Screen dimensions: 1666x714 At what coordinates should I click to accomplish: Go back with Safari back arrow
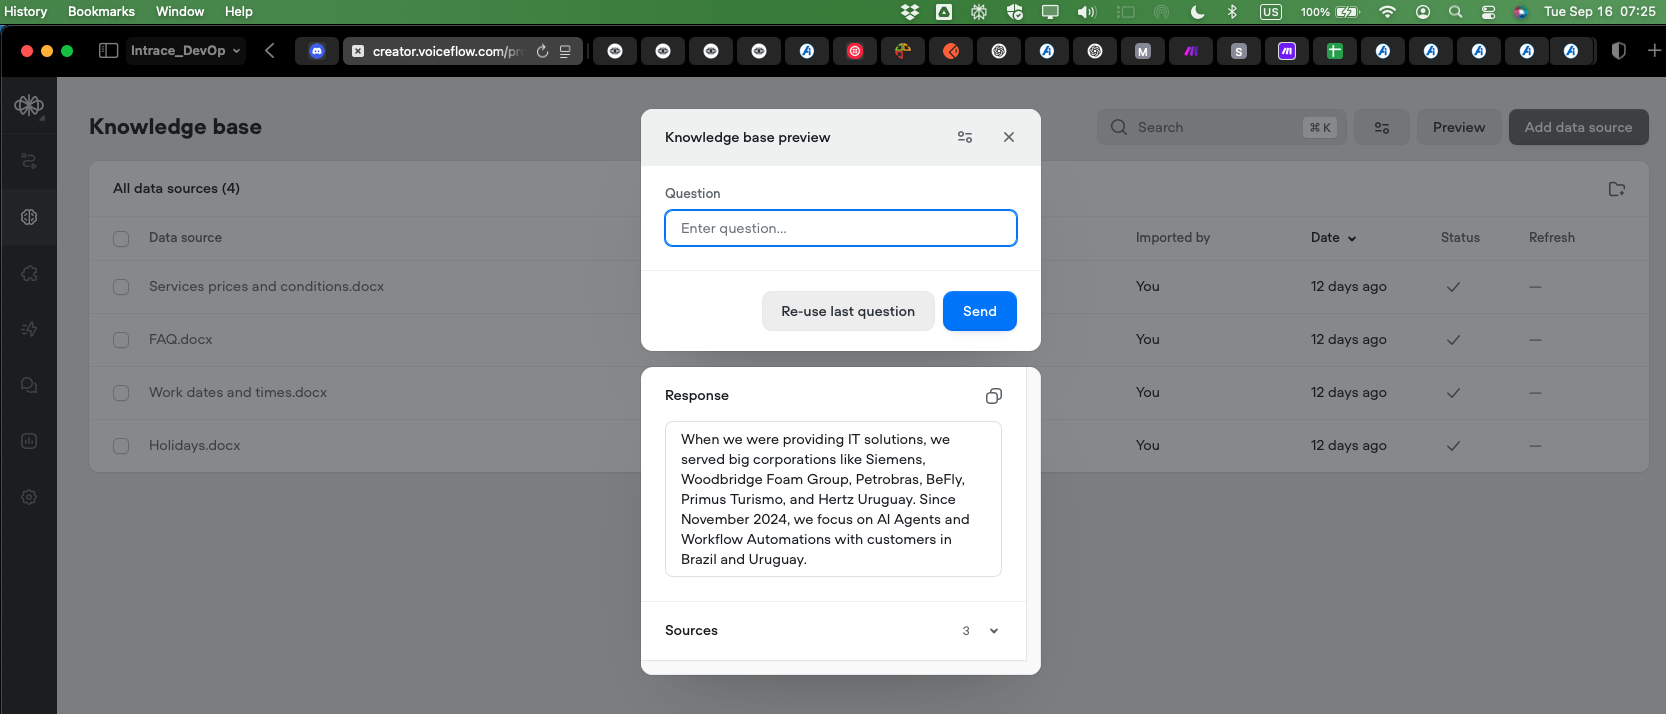269,50
